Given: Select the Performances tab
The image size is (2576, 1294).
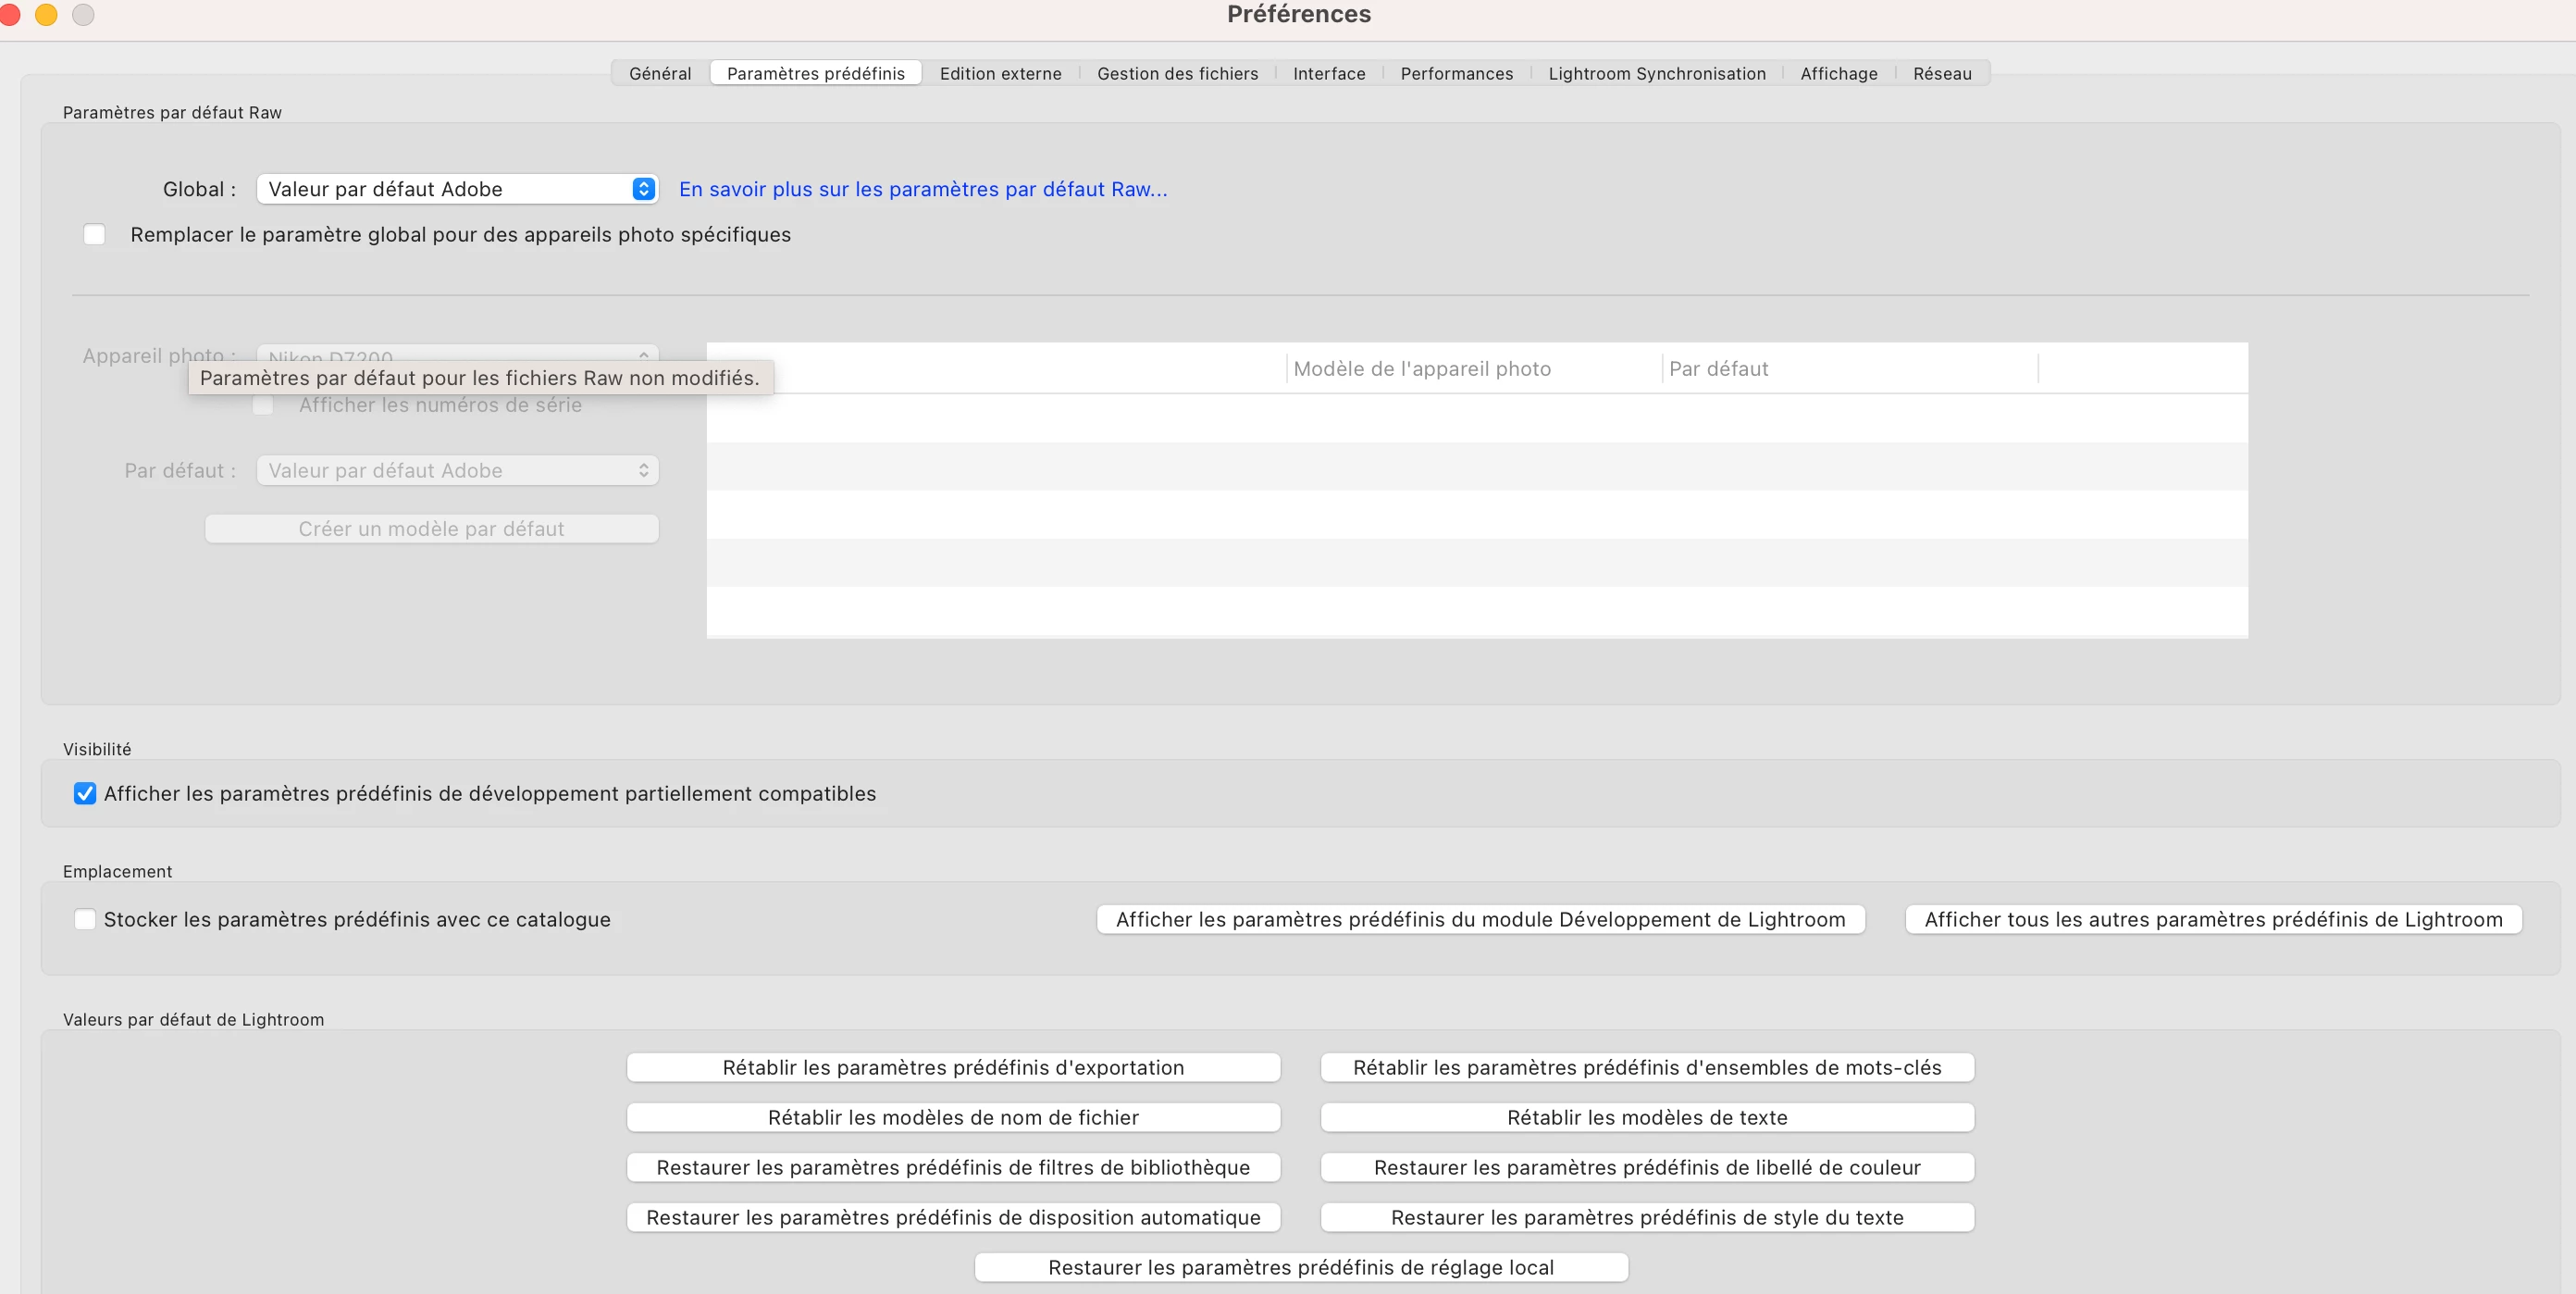Looking at the screenshot, I should [1456, 73].
